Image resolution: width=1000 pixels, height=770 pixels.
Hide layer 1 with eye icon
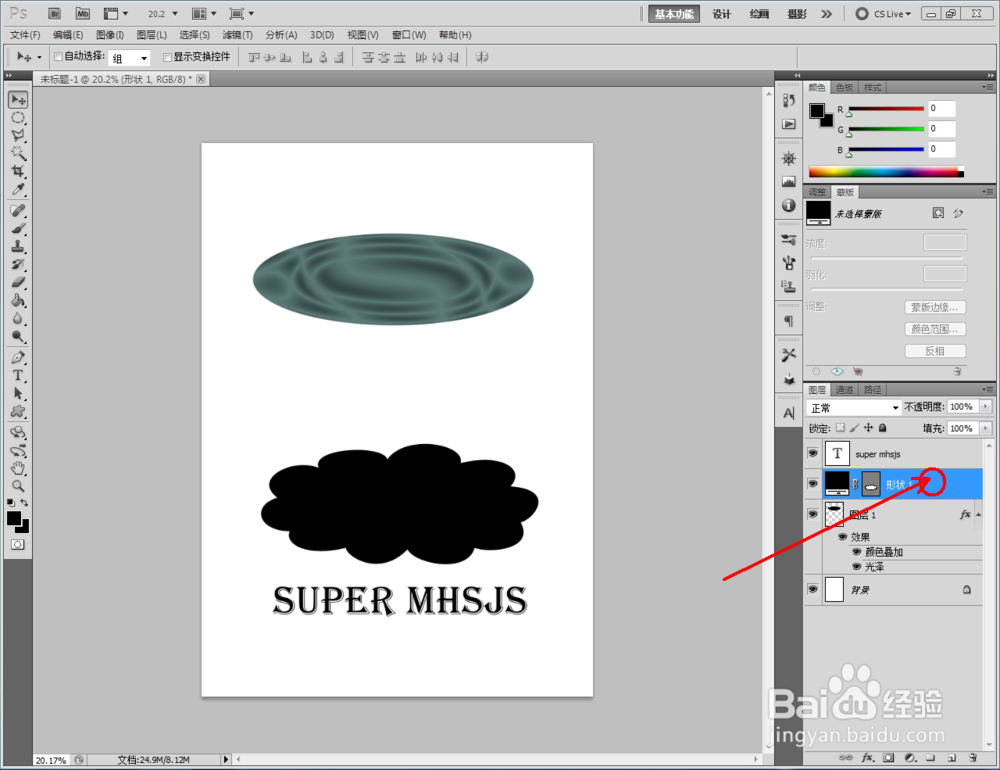812,514
